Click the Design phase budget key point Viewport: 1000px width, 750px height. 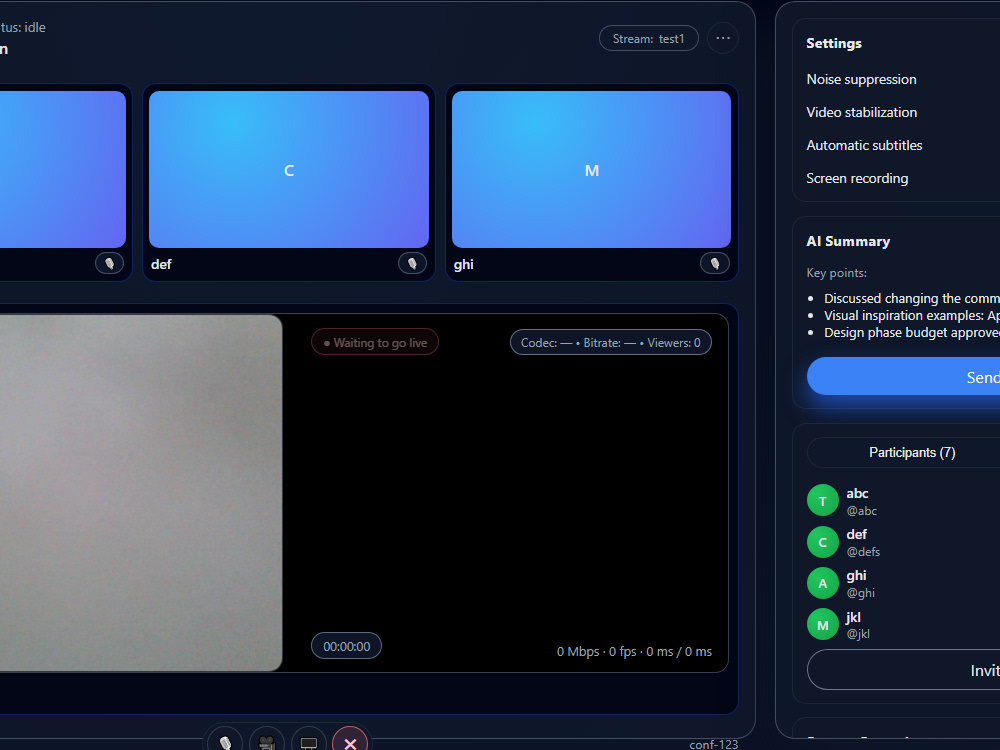[911, 332]
